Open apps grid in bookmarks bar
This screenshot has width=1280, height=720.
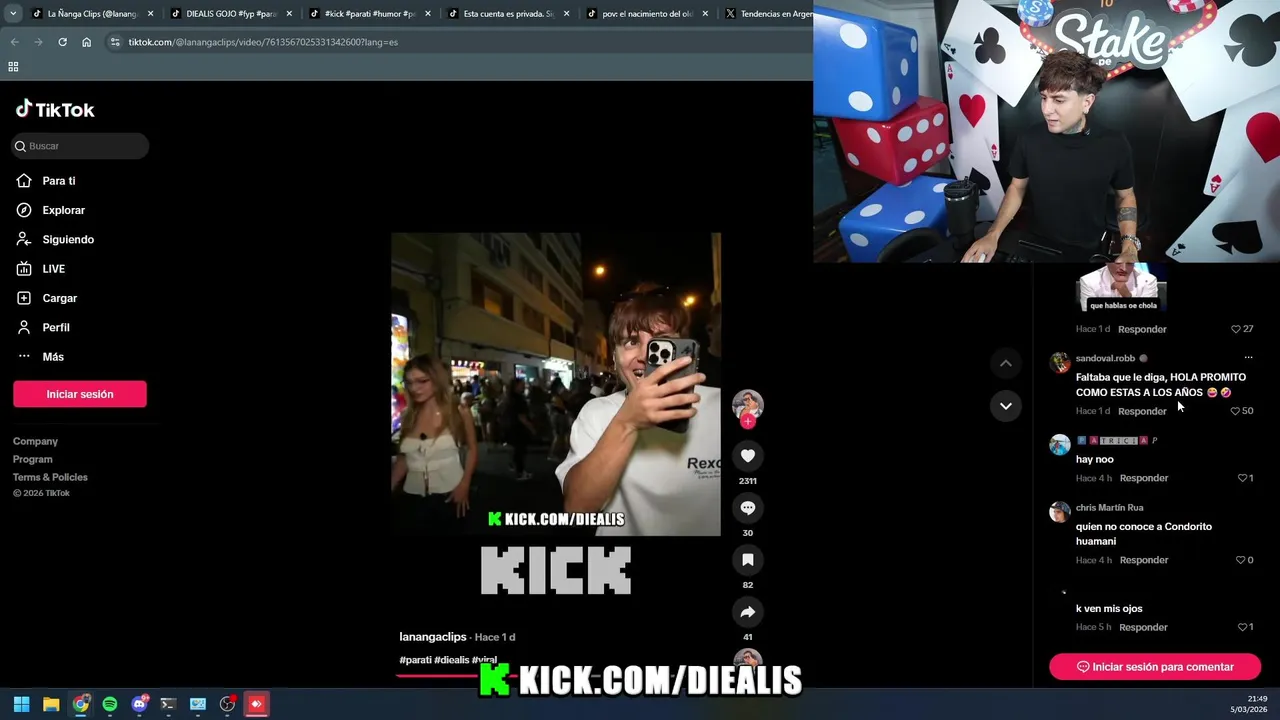click(x=13, y=67)
